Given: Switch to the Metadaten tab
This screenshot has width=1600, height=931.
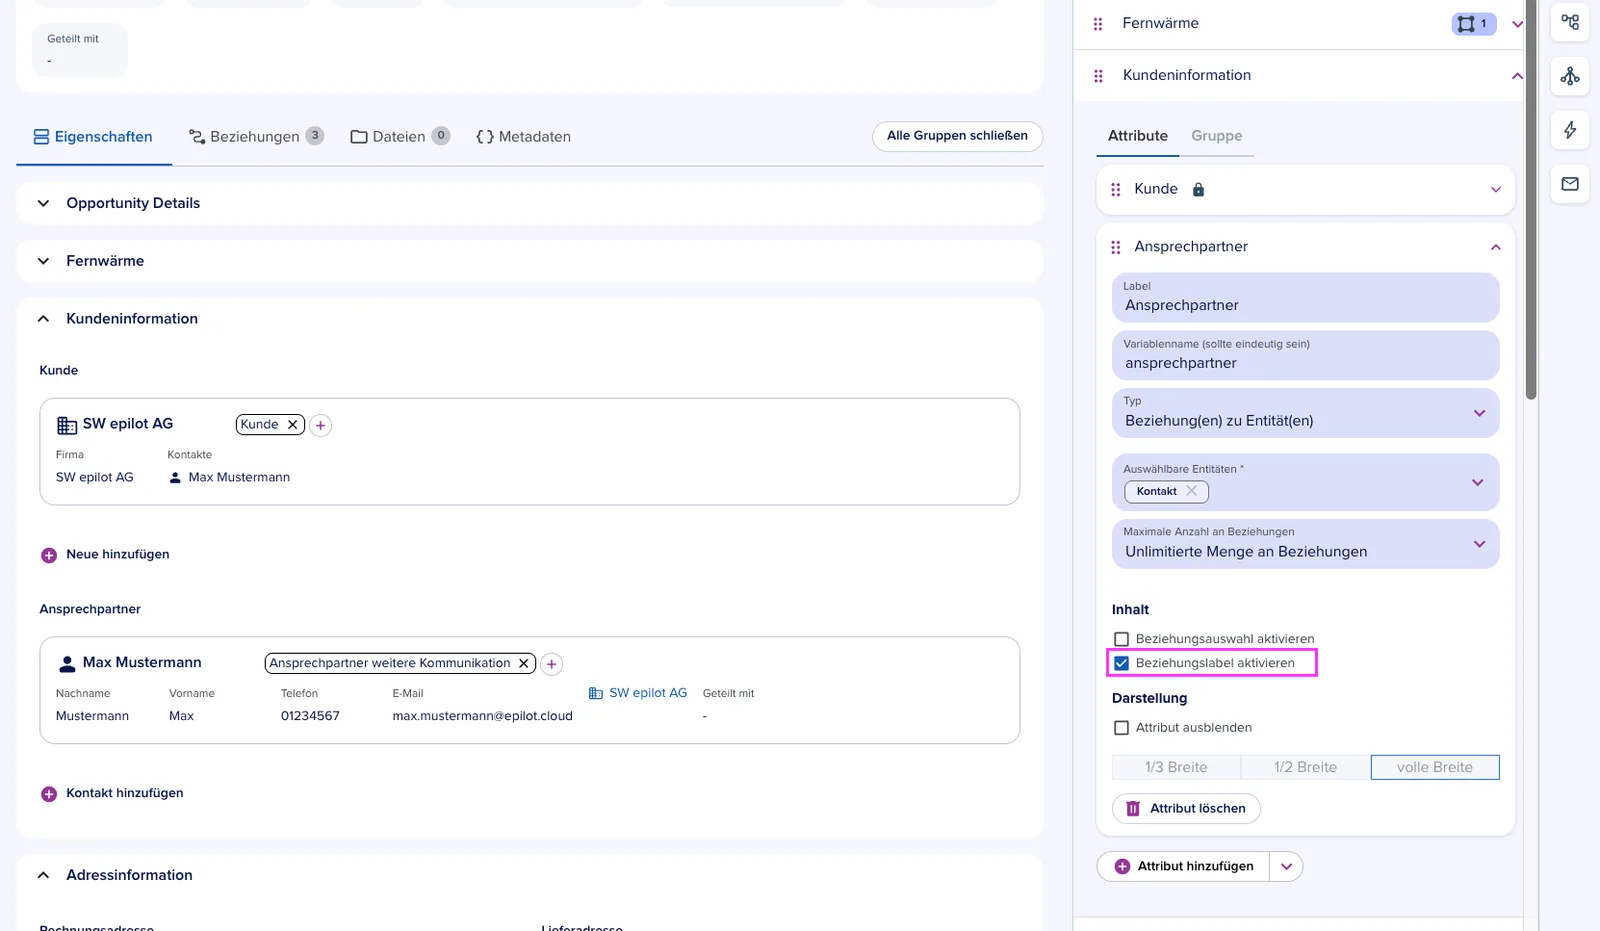Looking at the screenshot, I should [x=523, y=137].
